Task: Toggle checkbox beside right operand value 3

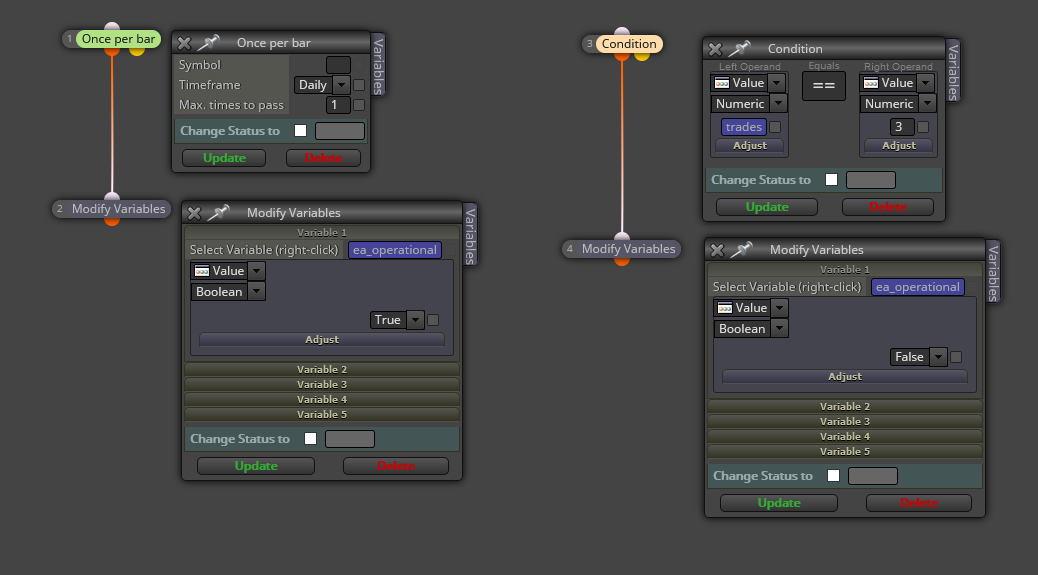Action: [x=923, y=127]
